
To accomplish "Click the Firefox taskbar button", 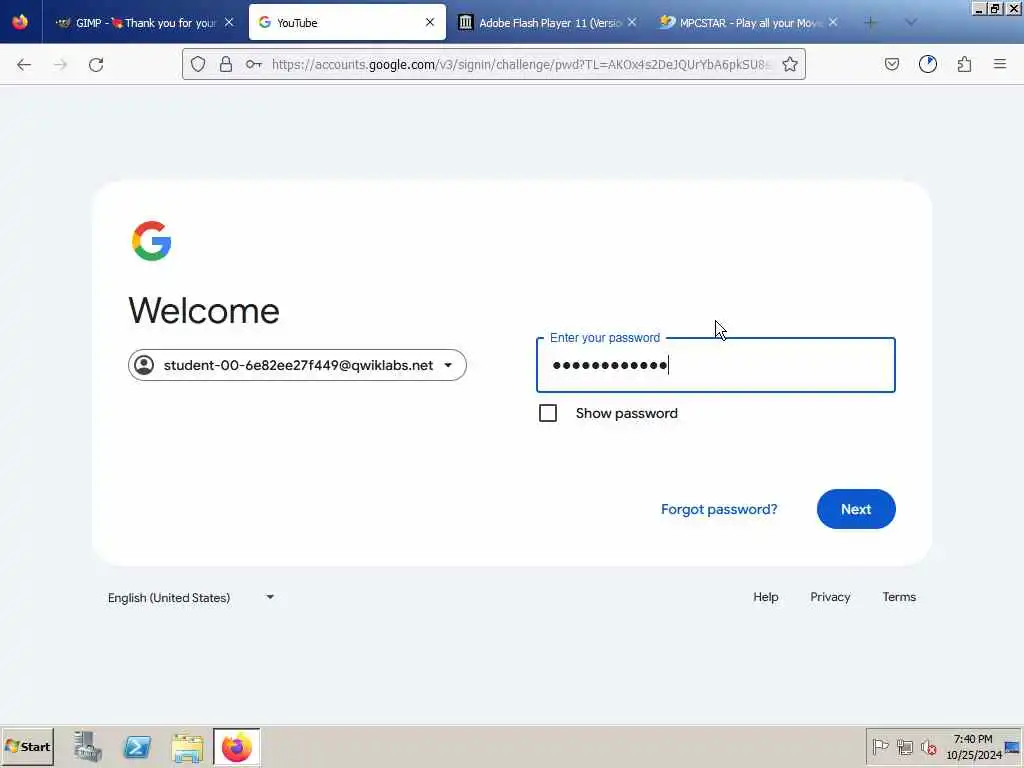I will pos(236,747).
